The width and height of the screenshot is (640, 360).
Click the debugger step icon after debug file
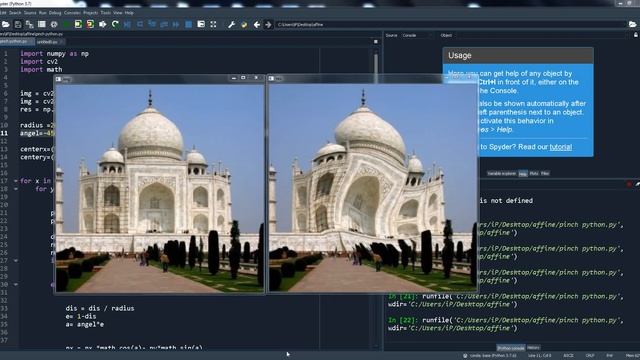pos(140,24)
